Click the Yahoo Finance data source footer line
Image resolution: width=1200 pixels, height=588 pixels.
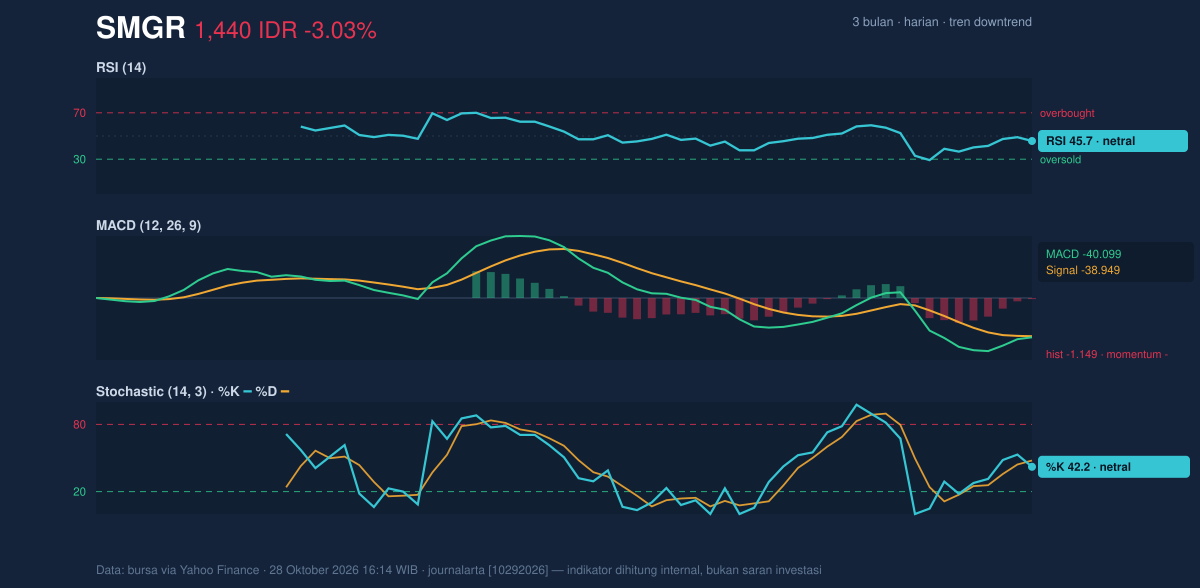tap(459, 570)
